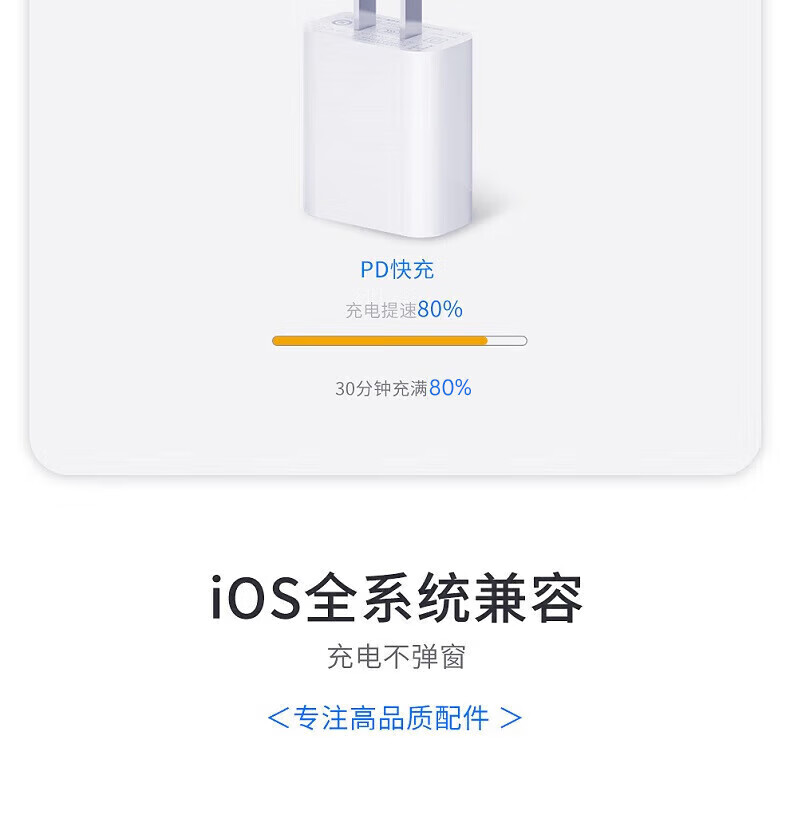Click the orange filled progress bar section
Image resolution: width=790 pixels, height=814 pixels.
(380, 341)
